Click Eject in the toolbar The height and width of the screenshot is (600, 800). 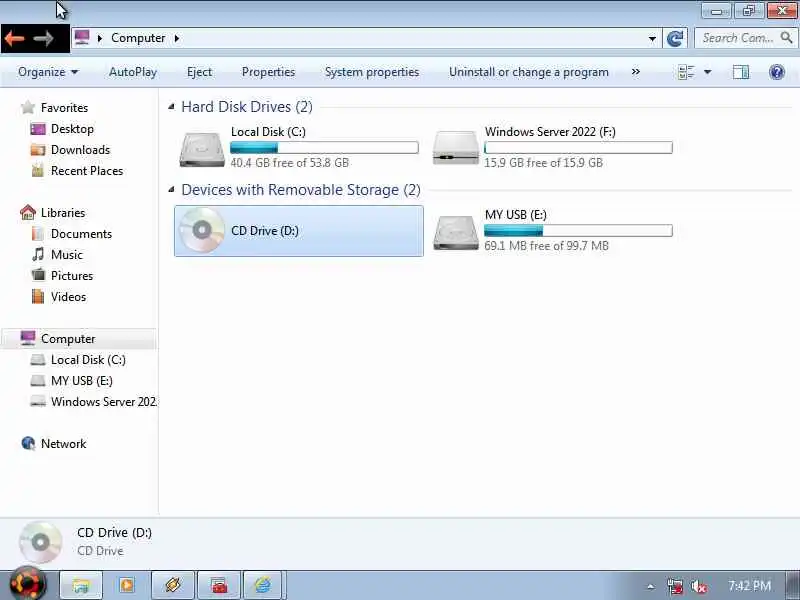pyautogui.click(x=199, y=72)
